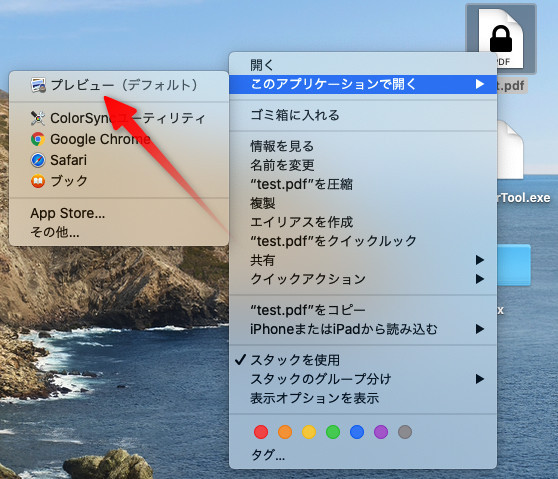The height and width of the screenshot is (479, 558).
Task: Open with ColorSyncユーティリティ
Action: coord(119,118)
